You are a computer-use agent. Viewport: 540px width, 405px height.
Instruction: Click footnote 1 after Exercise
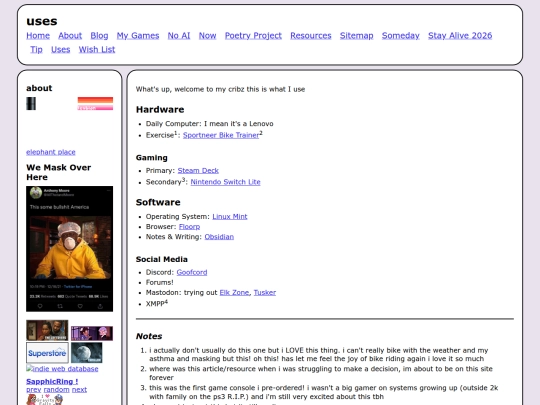[176, 133]
